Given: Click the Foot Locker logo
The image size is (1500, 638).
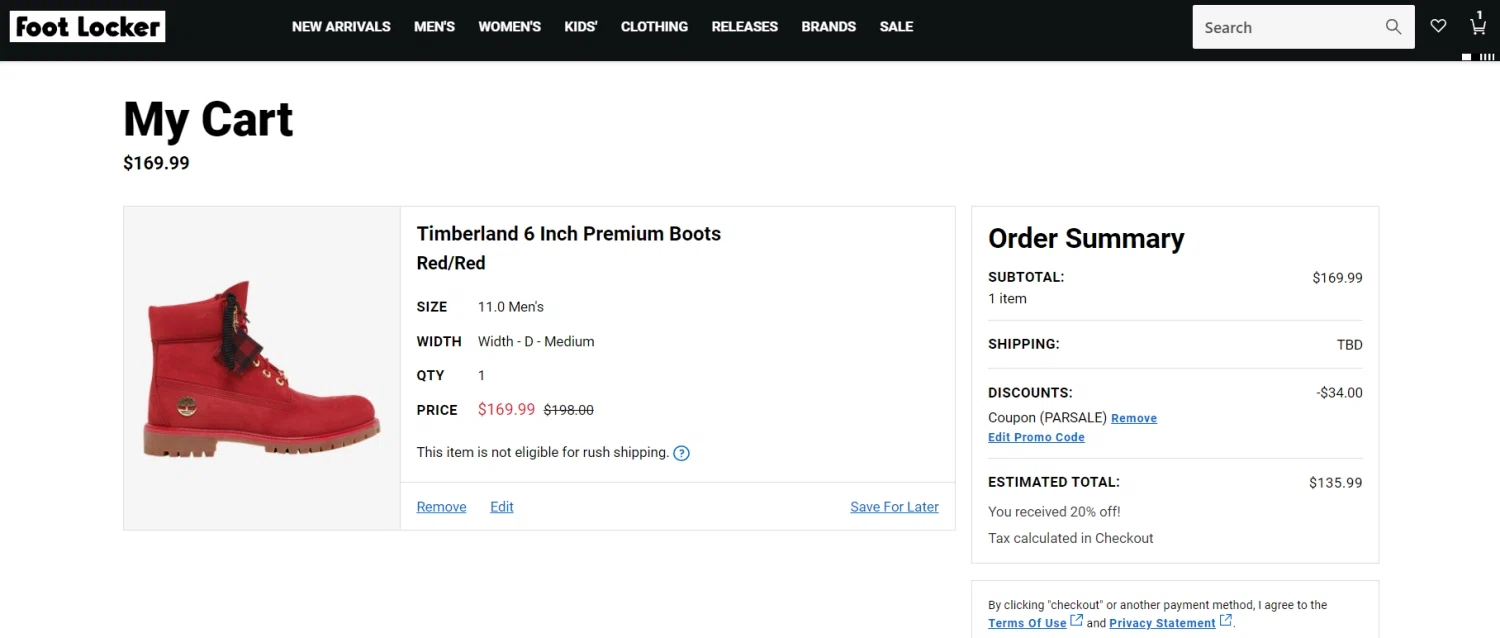Looking at the screenshot, I should (x=88, y=27).
